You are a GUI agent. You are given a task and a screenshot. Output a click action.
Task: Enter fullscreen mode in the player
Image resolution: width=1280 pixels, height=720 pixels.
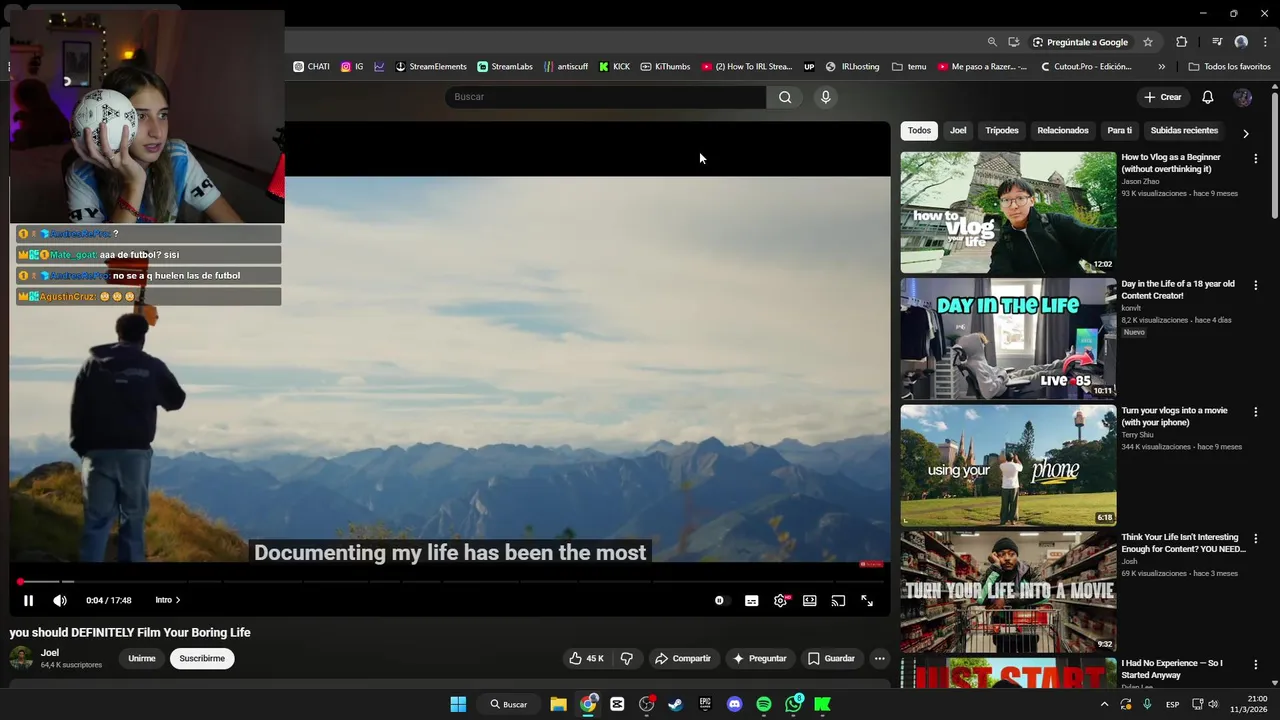point(867,600)
